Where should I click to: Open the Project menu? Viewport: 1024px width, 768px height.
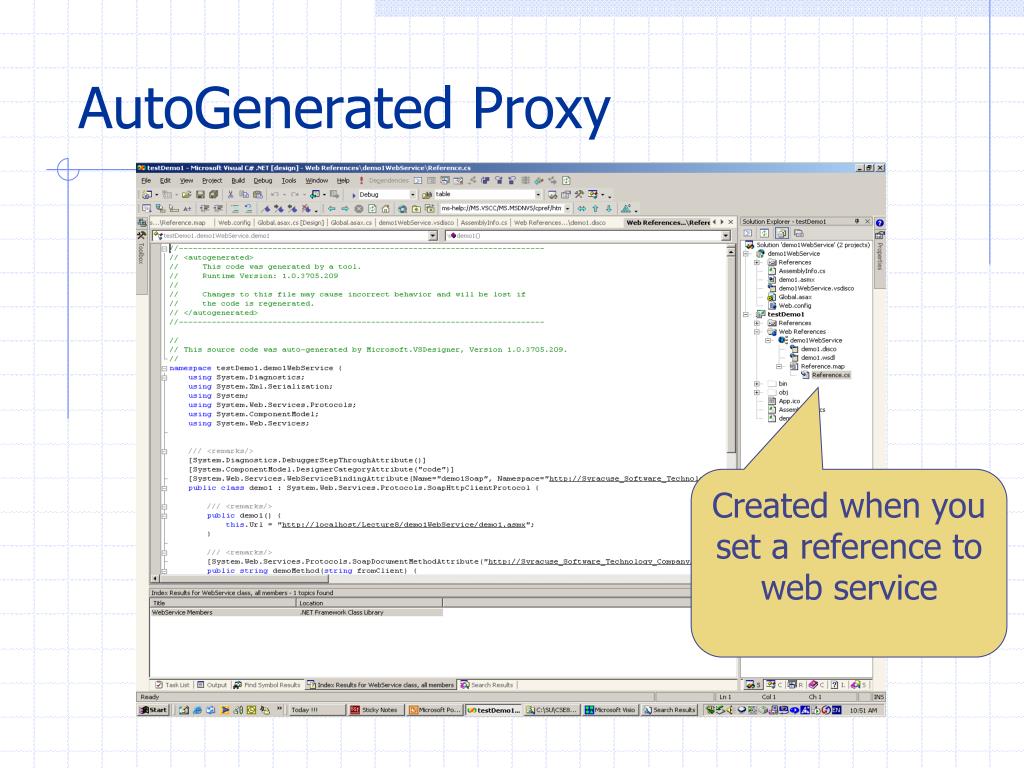pos(212,181)
